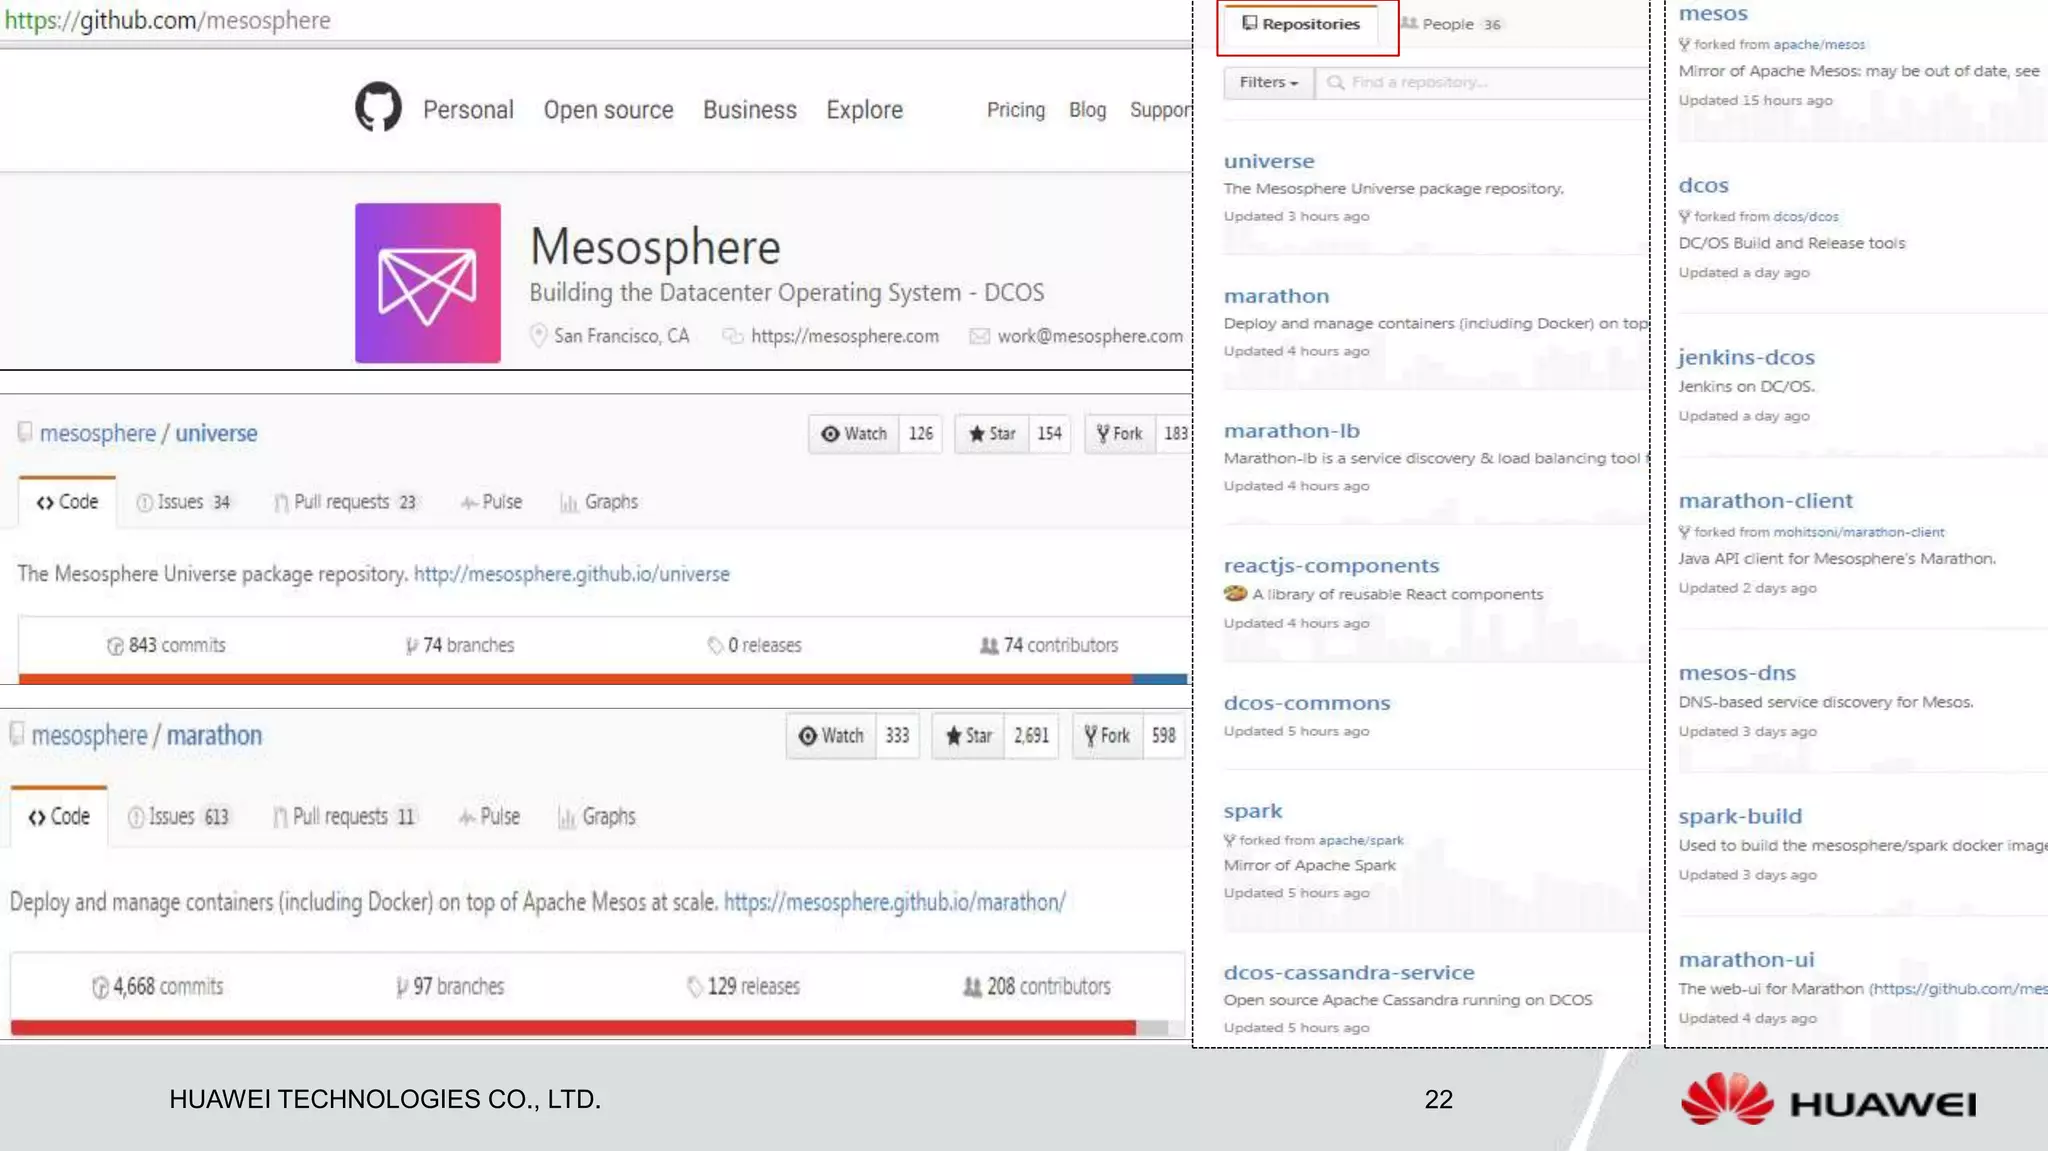Star the mesosphere/marathon repository

968,736
